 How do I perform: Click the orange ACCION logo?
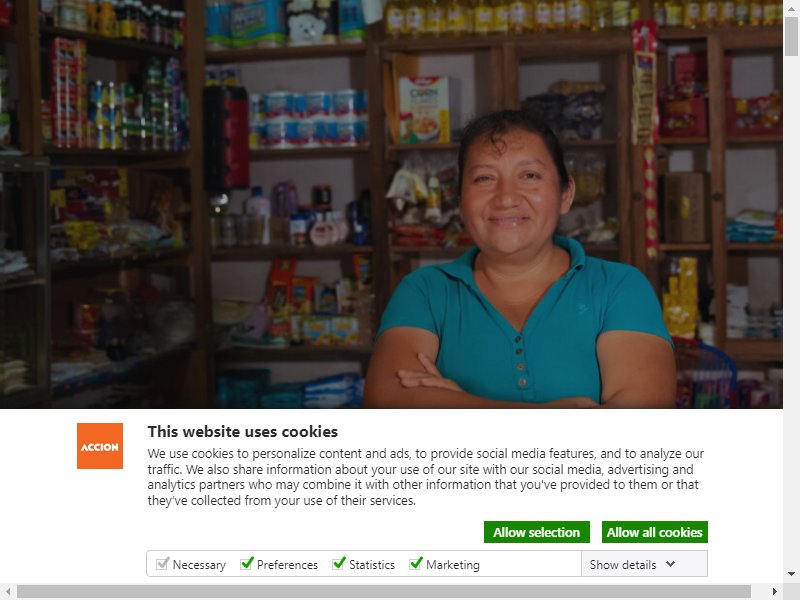[100, 445]
